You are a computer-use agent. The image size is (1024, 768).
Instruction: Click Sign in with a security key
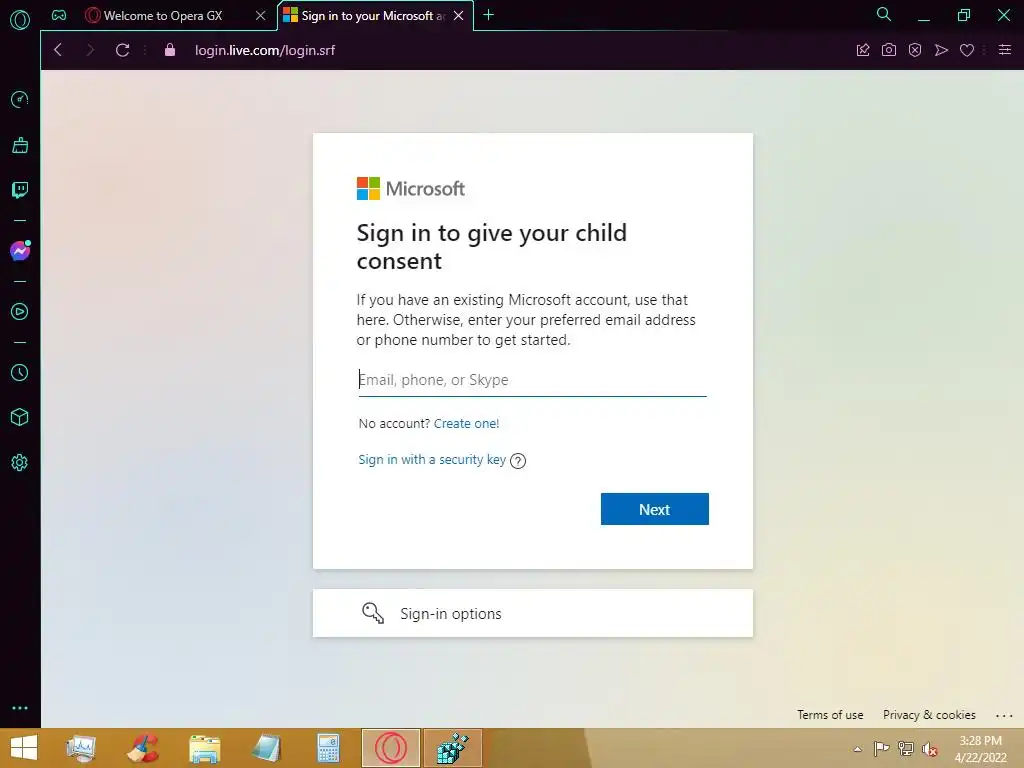coord(432,460)
